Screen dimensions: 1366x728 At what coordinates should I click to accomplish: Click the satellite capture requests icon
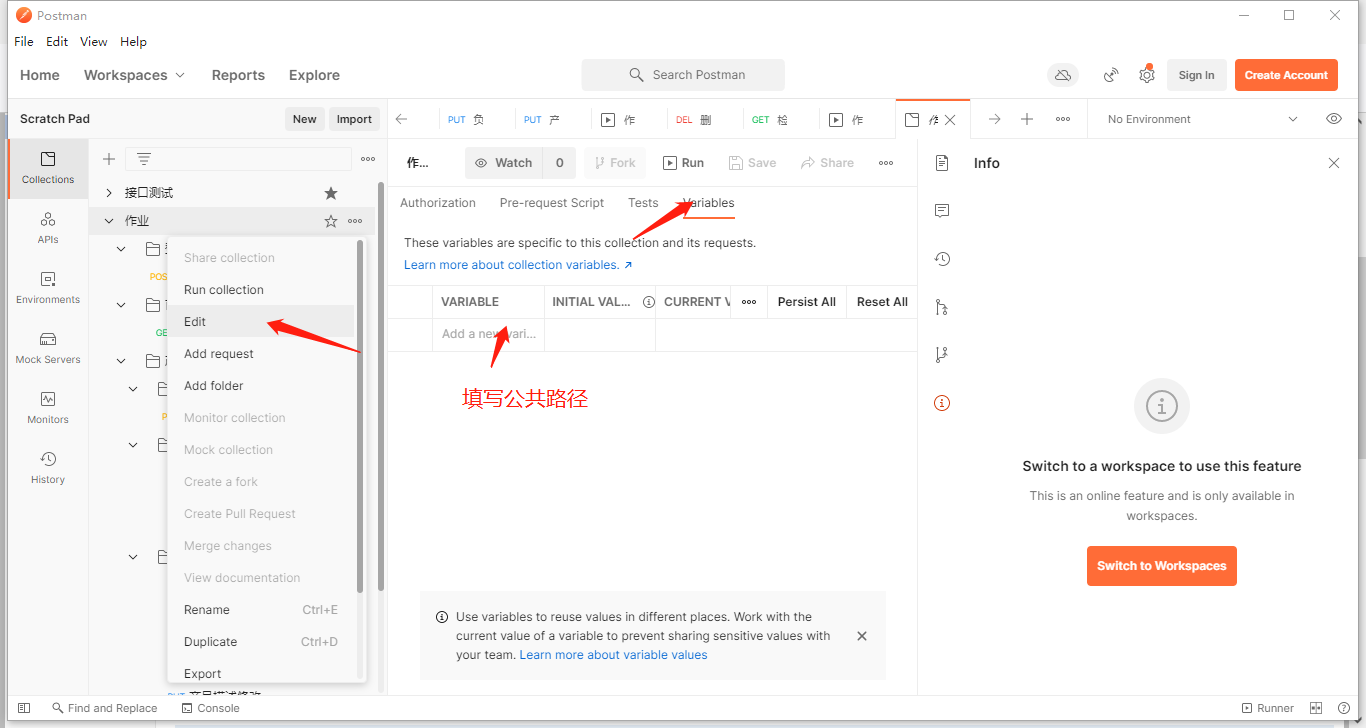click(1111, 75)
